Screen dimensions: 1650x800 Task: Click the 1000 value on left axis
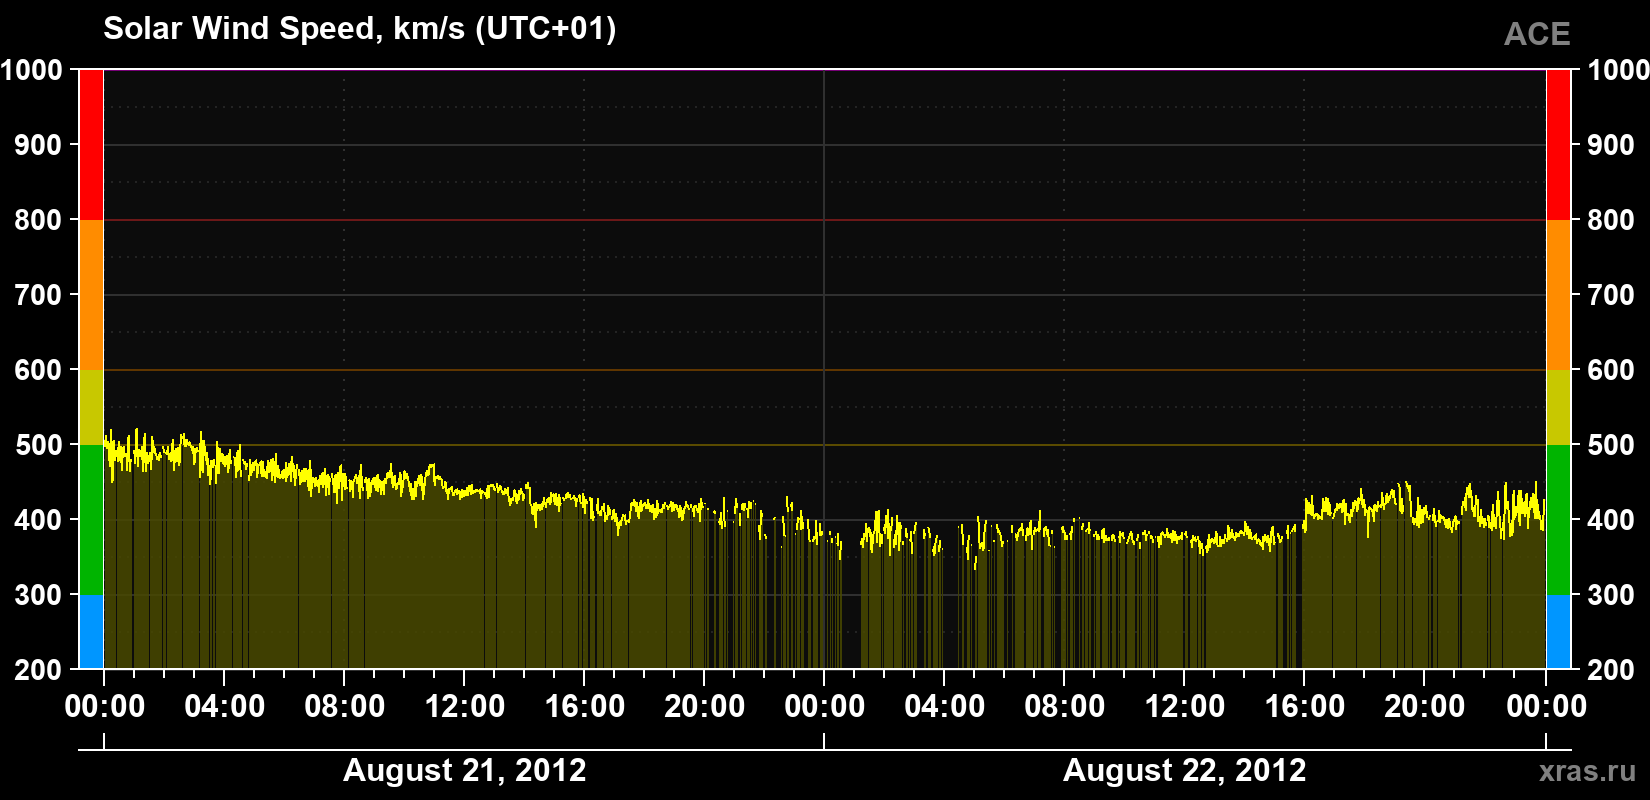[x=32, y=70]
